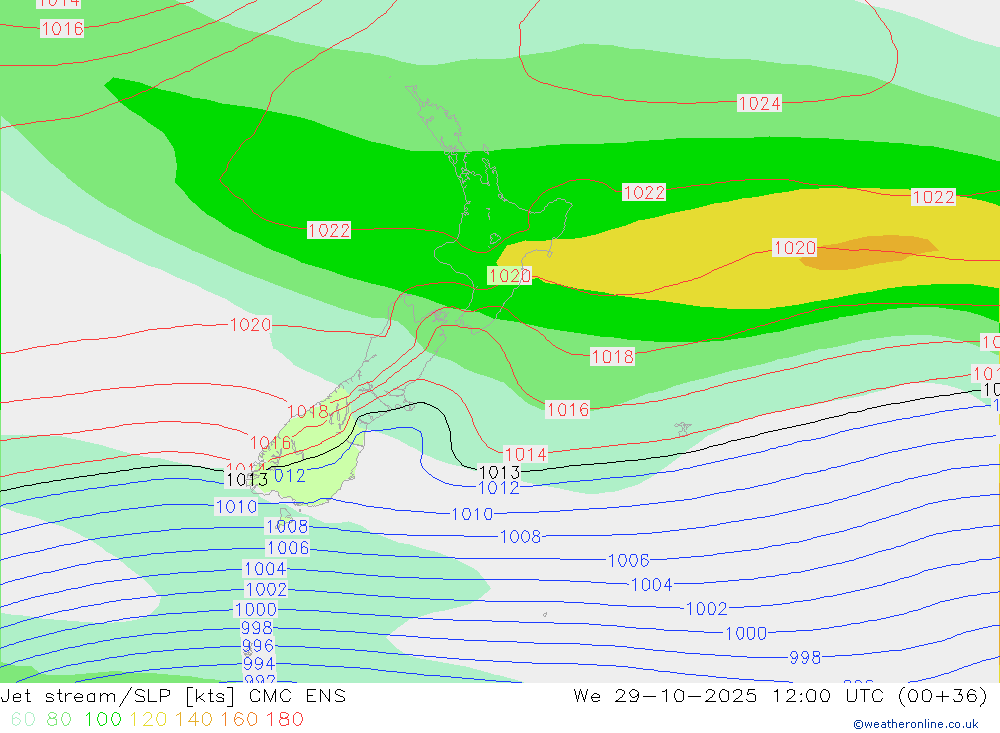Click the 1022 label at the far right edge

point(934,196)
